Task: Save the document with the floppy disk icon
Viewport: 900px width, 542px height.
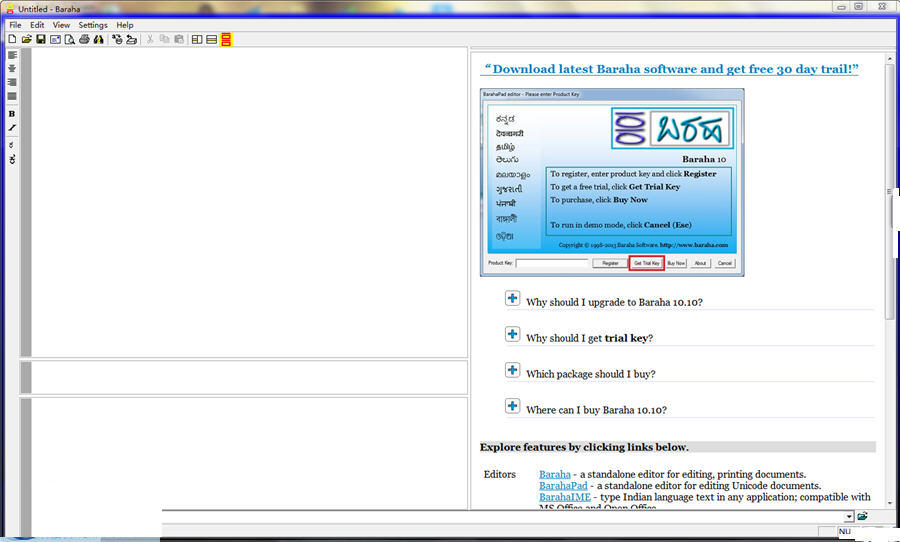Action: (x=41, y=39)
